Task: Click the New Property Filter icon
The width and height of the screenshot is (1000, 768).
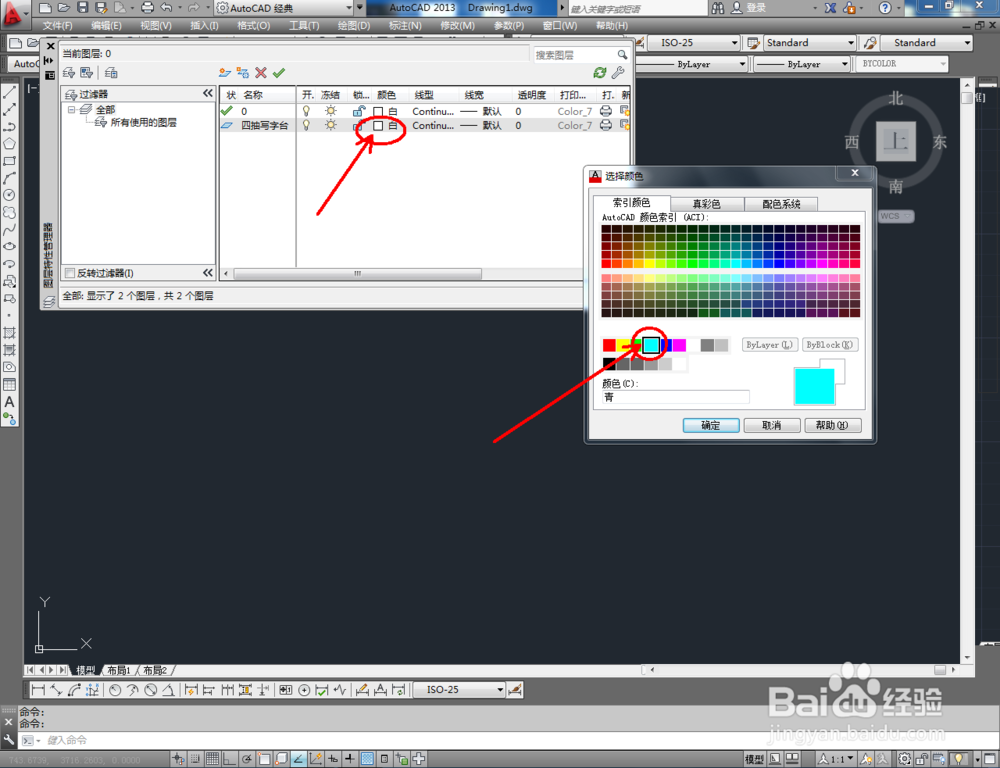Action: [69, 73]
